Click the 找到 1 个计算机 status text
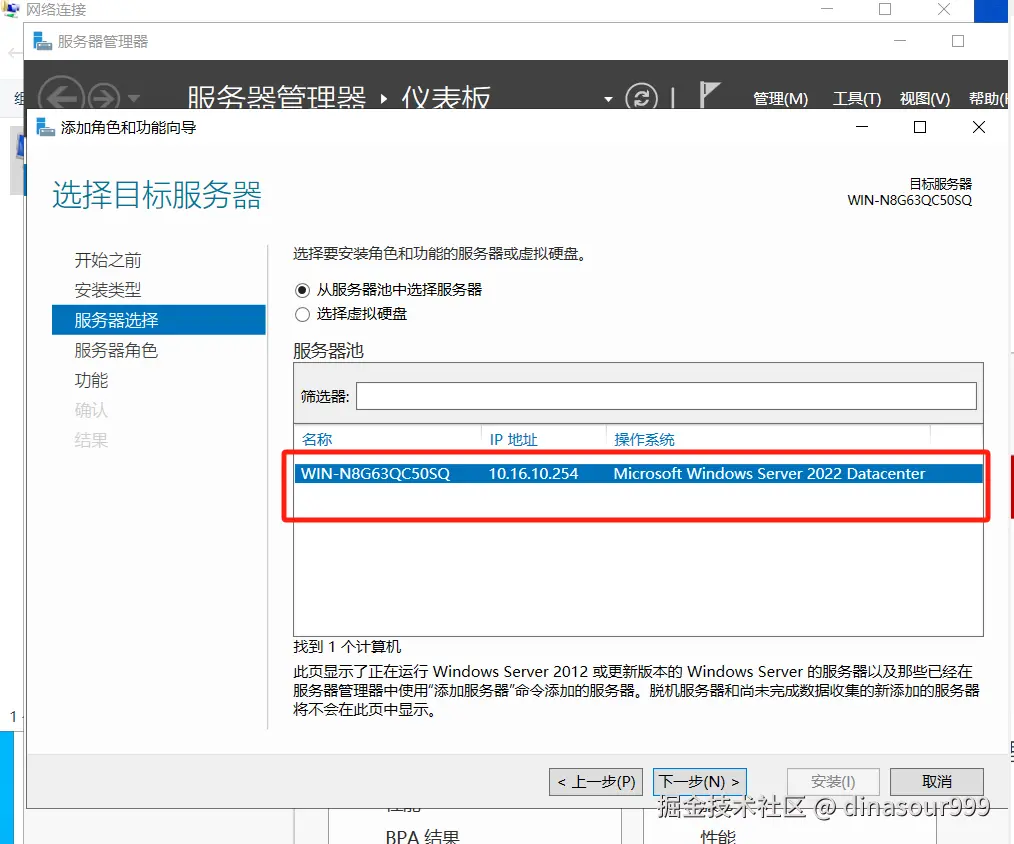 [347, 647]
